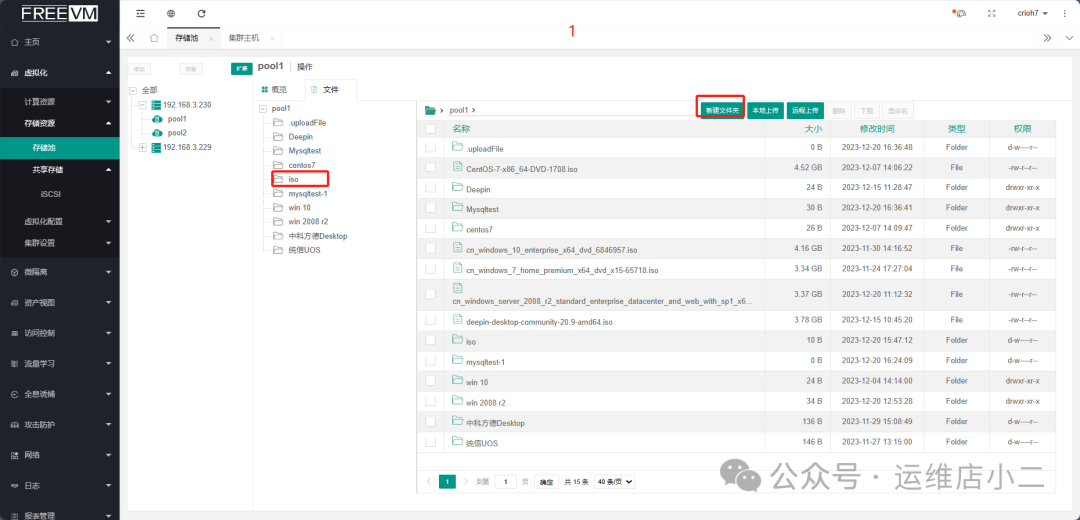This screenshot has height=520, width=1080.
Task: Click the 新建文件夹 button
Action: click(x=722, y=110)
